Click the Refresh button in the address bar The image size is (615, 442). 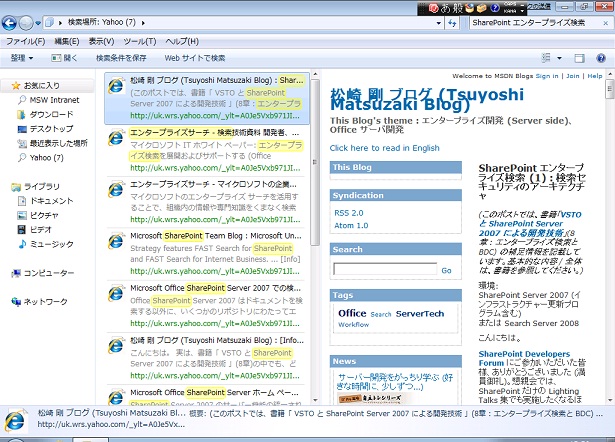coord(453,23)
